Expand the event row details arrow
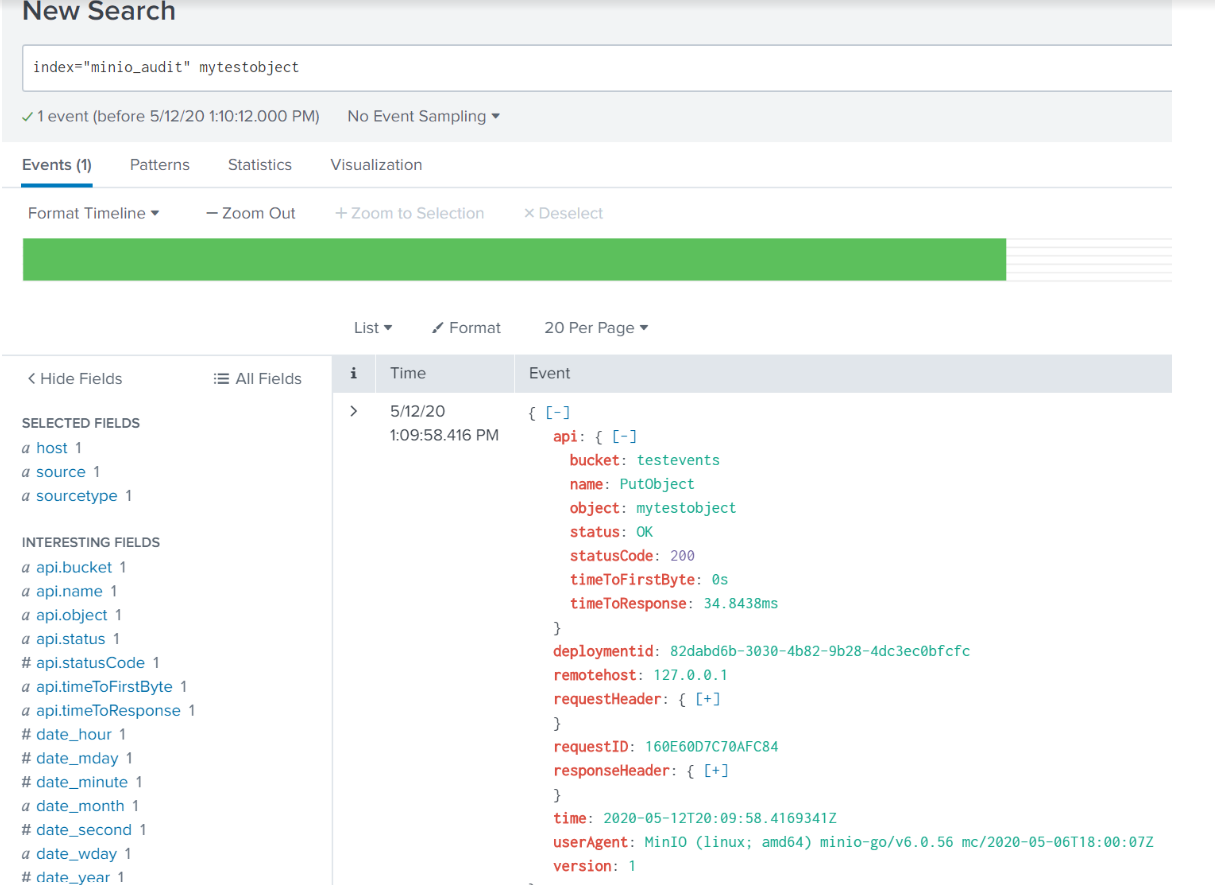 coord(353,411)
